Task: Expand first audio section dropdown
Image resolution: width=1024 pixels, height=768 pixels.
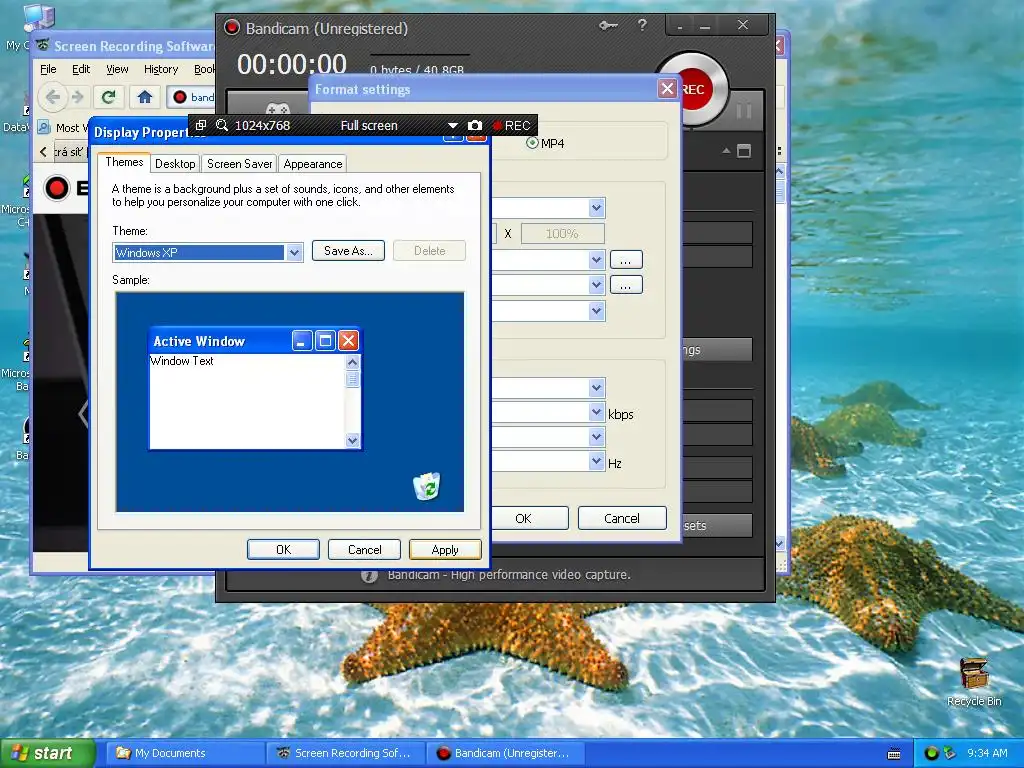Action: click(596, 388)
